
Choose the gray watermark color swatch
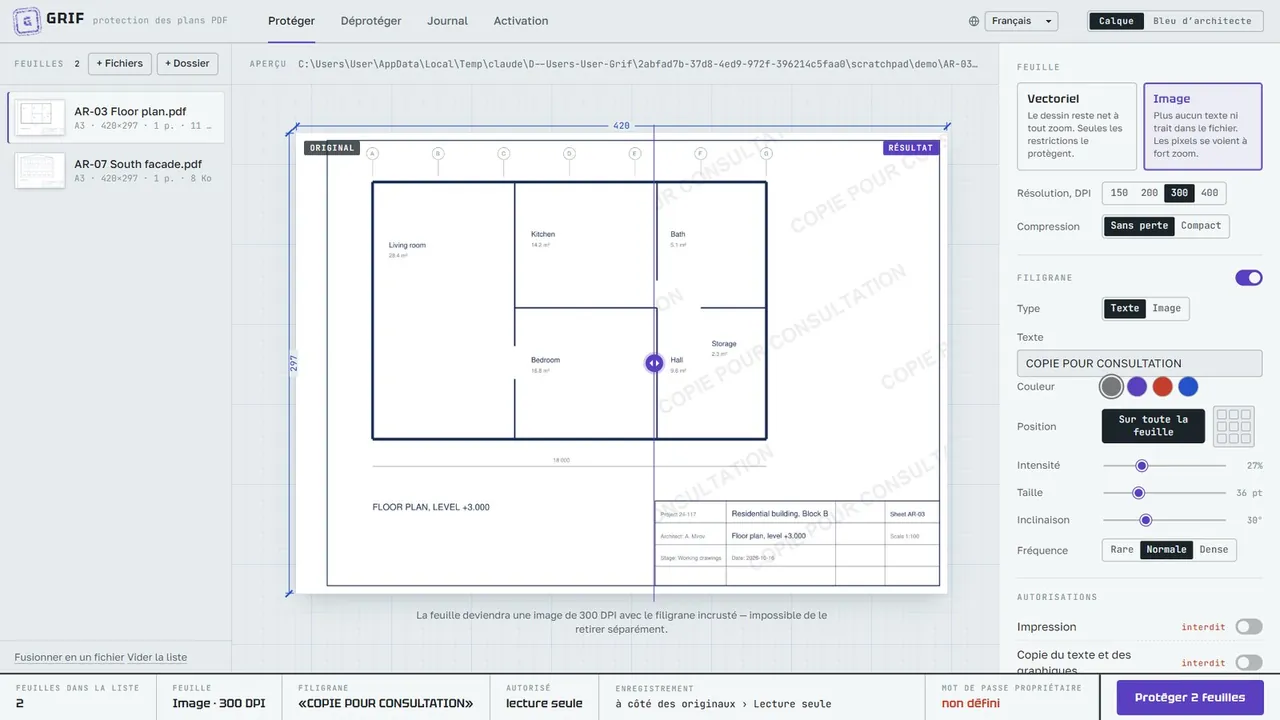pyautogui.click(x=1111, y=387)
